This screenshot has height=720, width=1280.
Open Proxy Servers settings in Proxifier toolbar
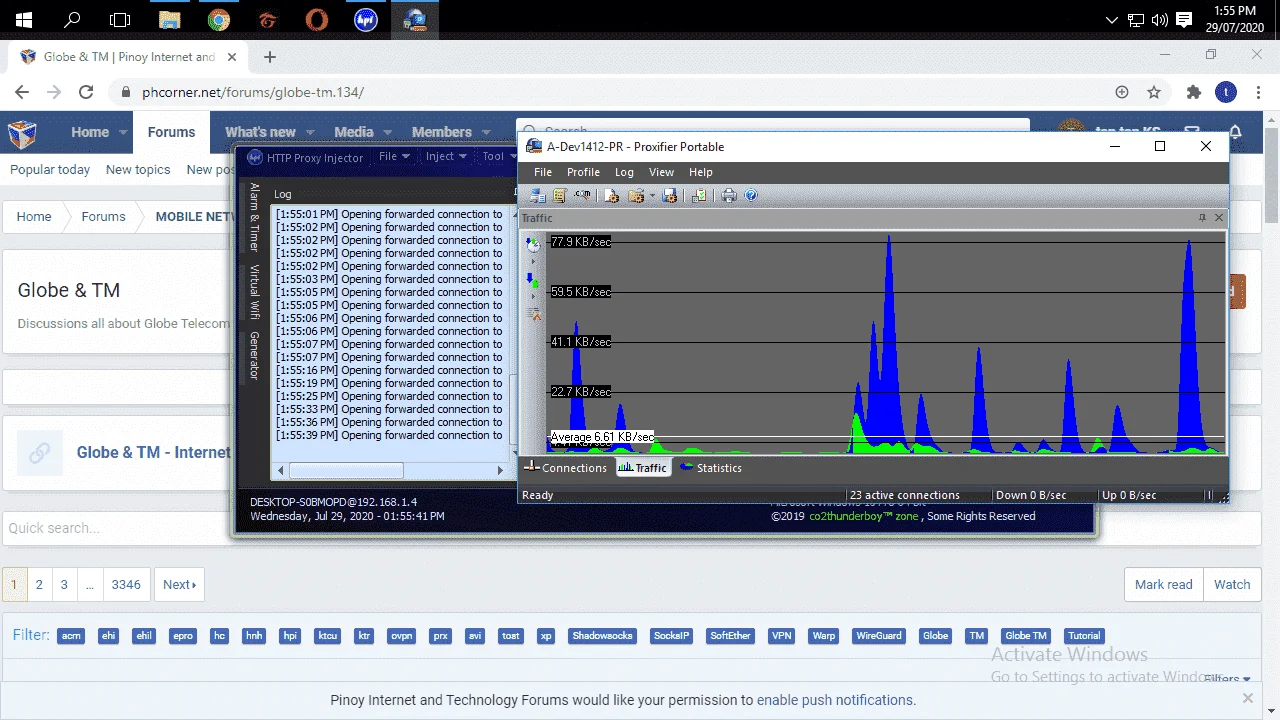[x=538, y=195]
